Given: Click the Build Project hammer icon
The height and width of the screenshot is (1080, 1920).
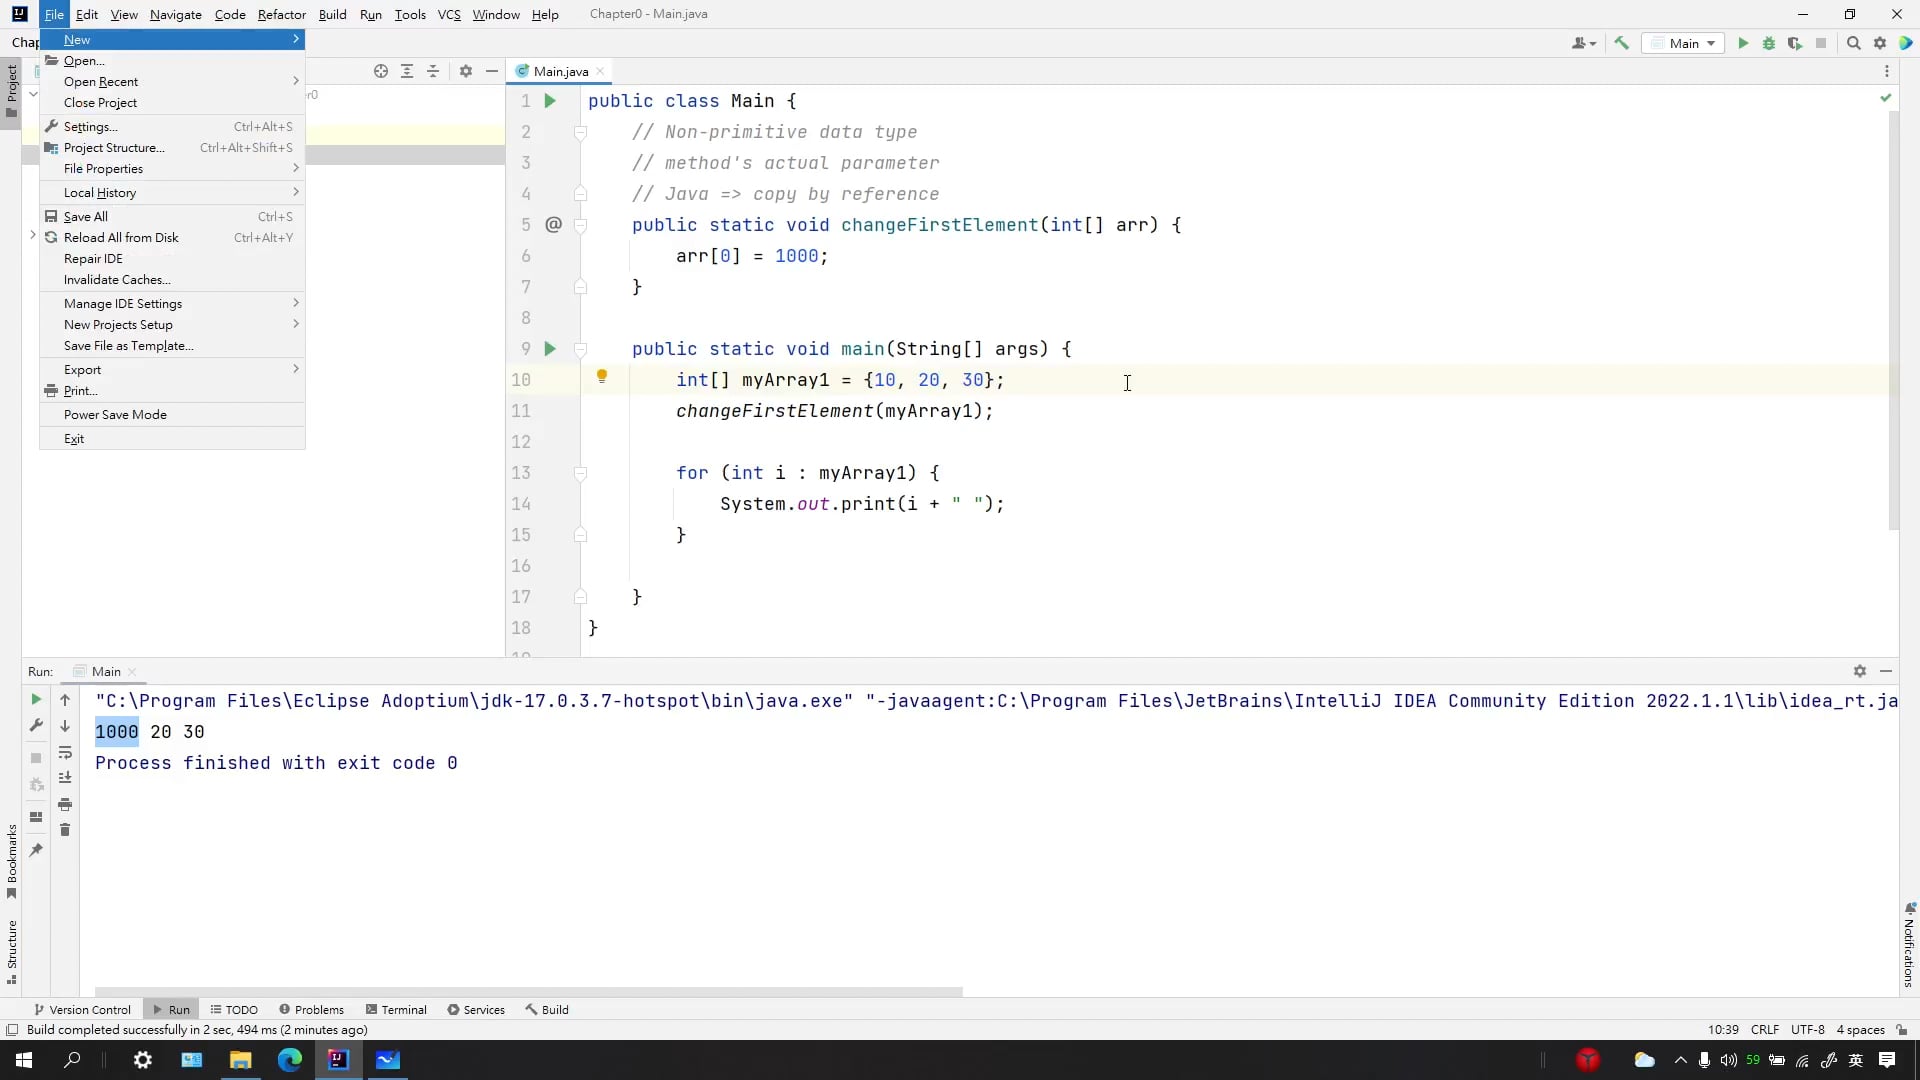Looking at the screenshot, I should tap(1621, 43).
